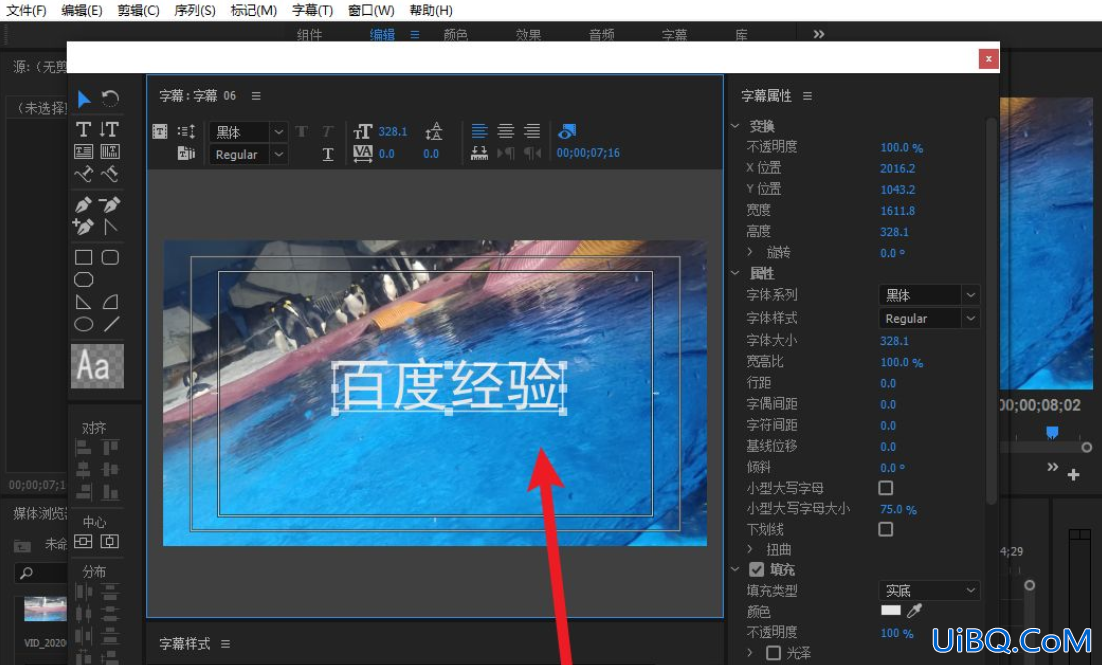Align text right
The image size is (1102, 665).
click(x=533, y=131)
